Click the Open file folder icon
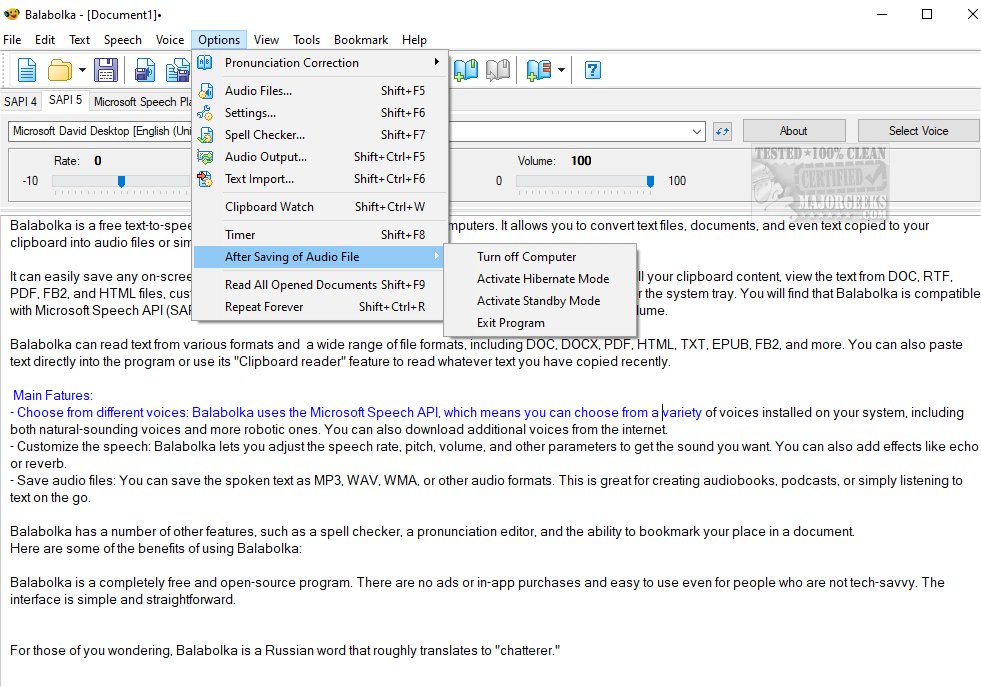The height and width of the screenshot is (687, 981). 59,70
